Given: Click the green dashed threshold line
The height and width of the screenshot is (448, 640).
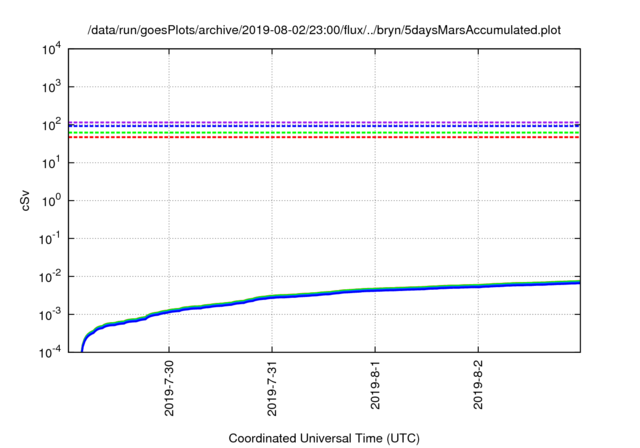Looking at the screenshot, I should tap(324, 133).
